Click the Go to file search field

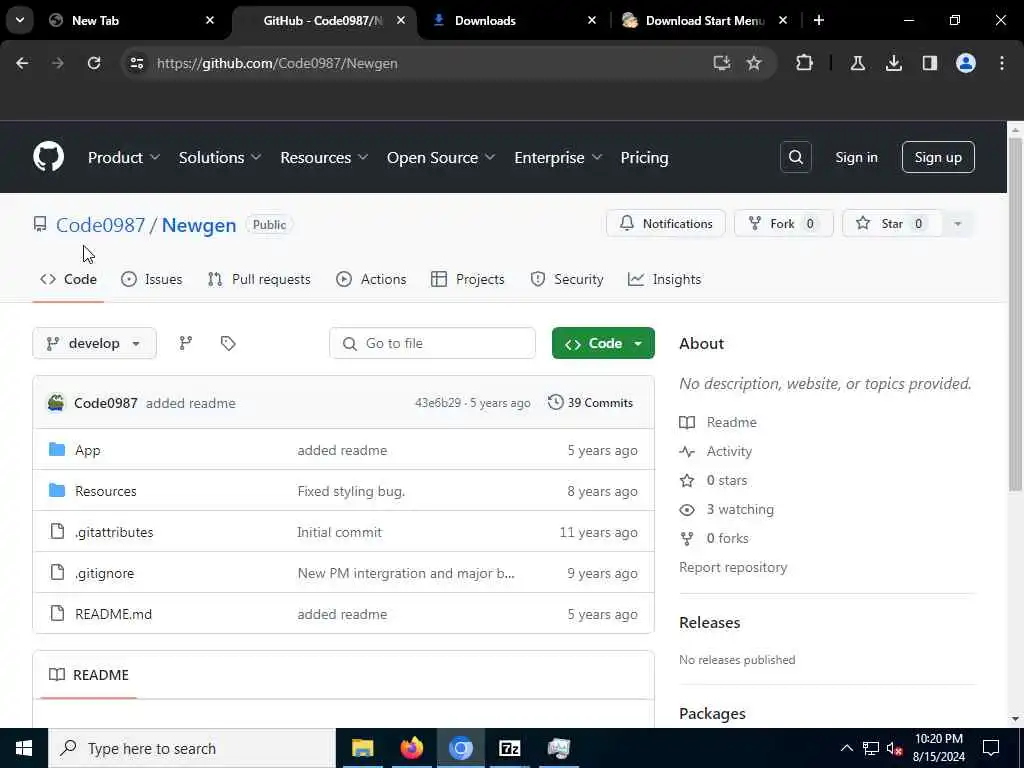point(432,343)
